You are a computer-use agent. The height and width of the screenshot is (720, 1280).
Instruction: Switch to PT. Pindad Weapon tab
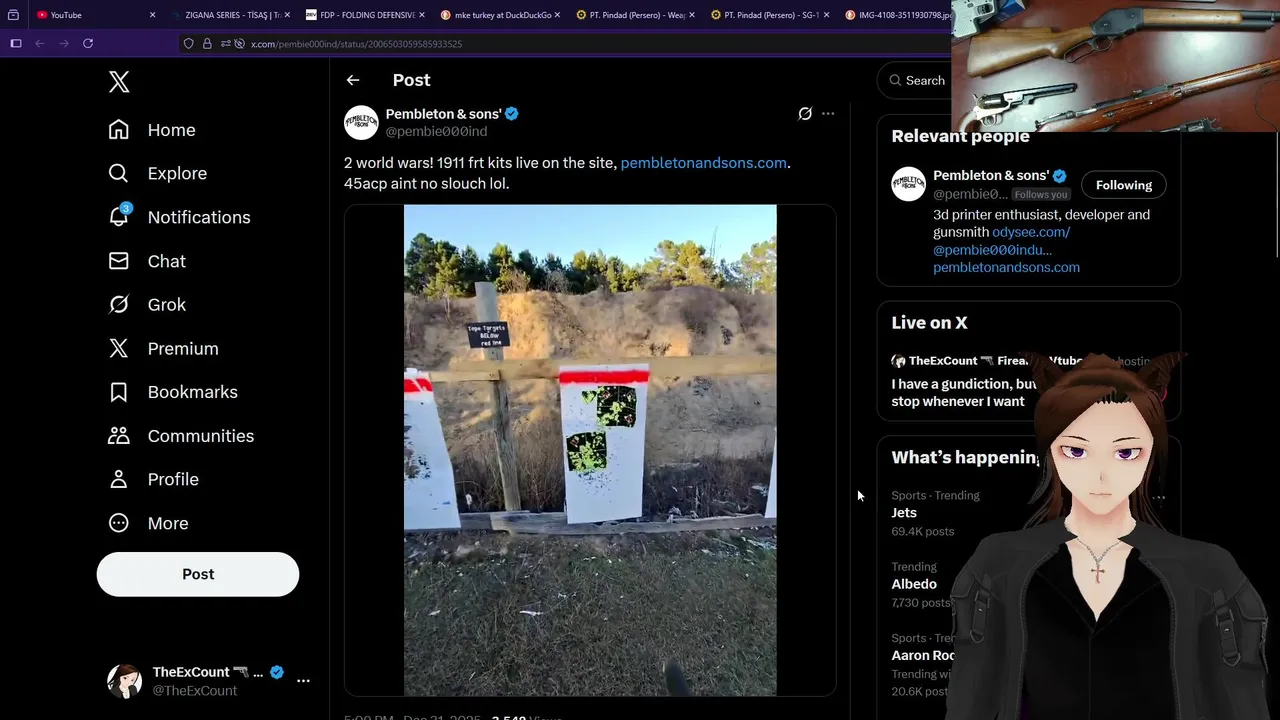pos(631,15)
